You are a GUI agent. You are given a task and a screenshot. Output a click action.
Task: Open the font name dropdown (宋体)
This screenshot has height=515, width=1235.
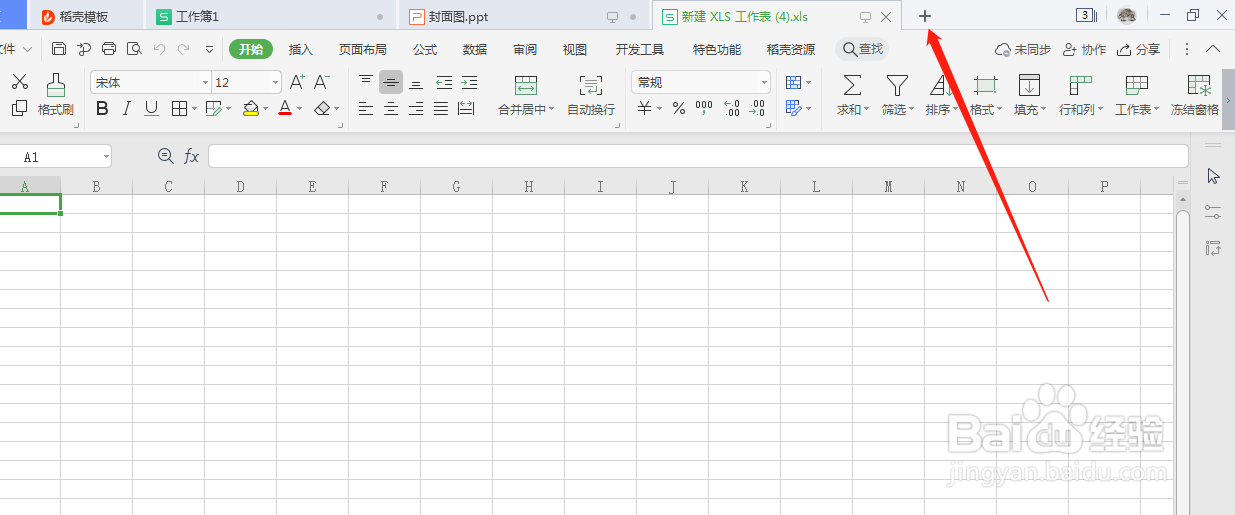click(206, 83)
